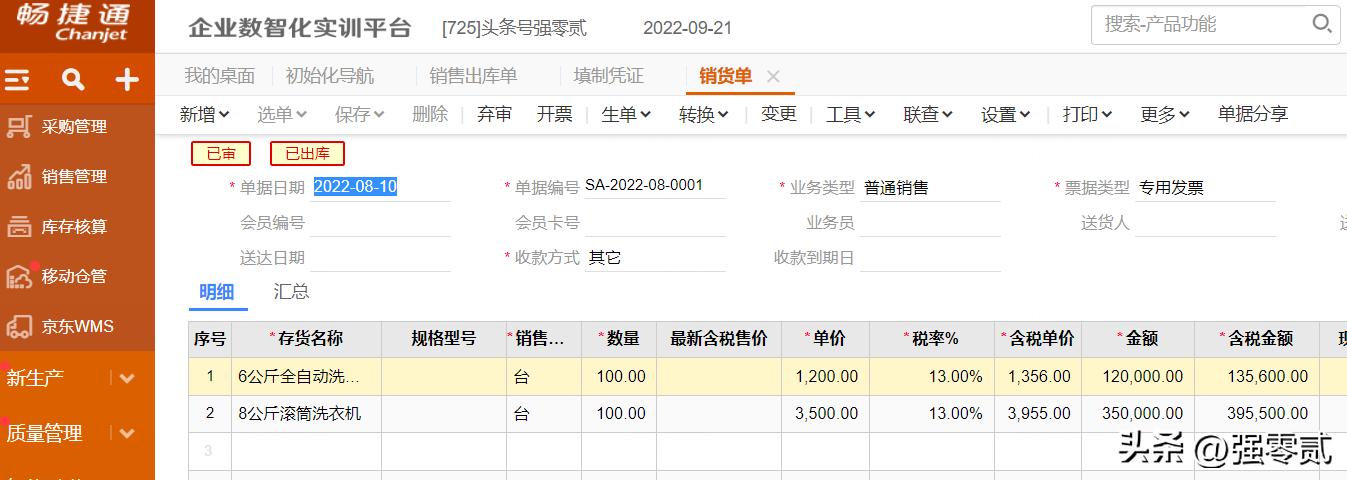Open 移动仓管 mobile warehouse module
The width and height of the screenshot is (1347, 480).
tap(74, 276)
